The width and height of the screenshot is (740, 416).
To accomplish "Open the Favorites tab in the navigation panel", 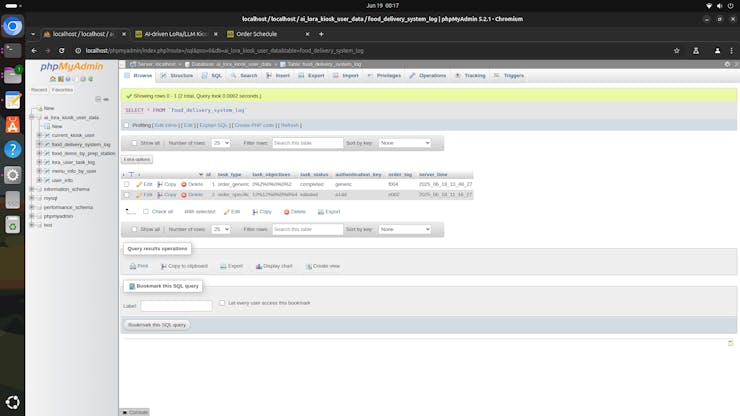I will coord(62,90).
